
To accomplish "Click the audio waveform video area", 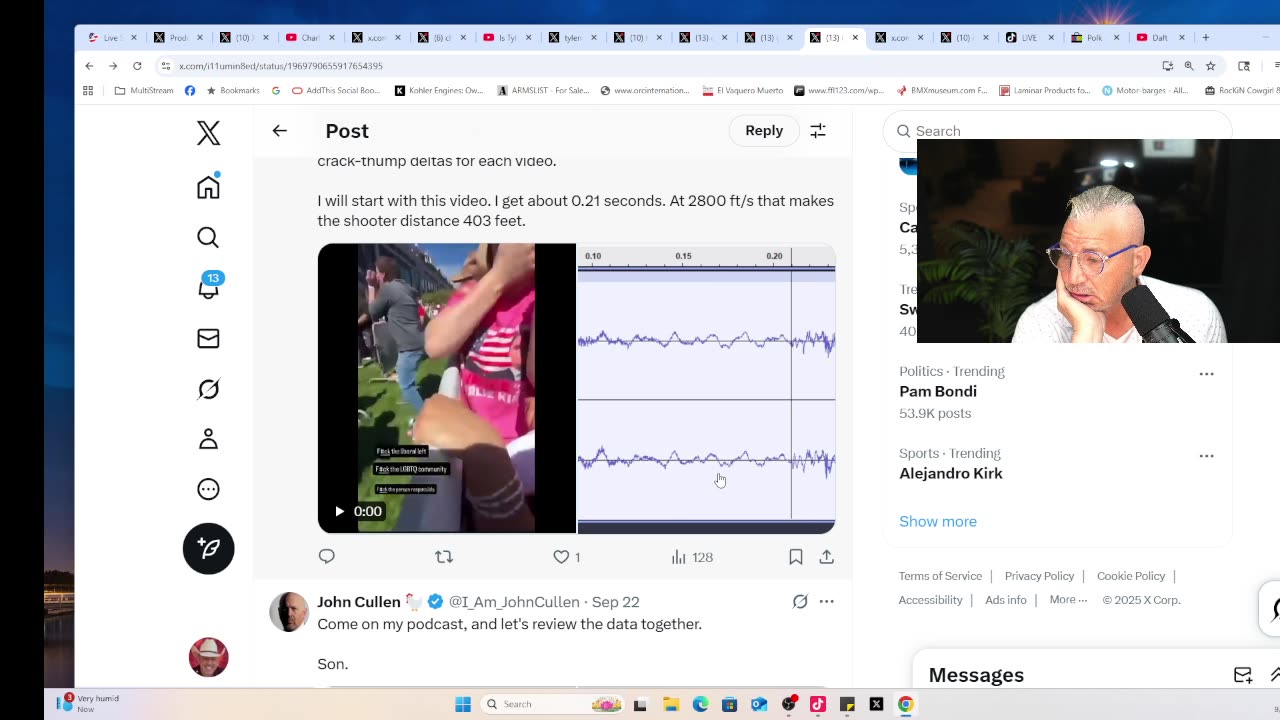I will click(x=706, y=388).
